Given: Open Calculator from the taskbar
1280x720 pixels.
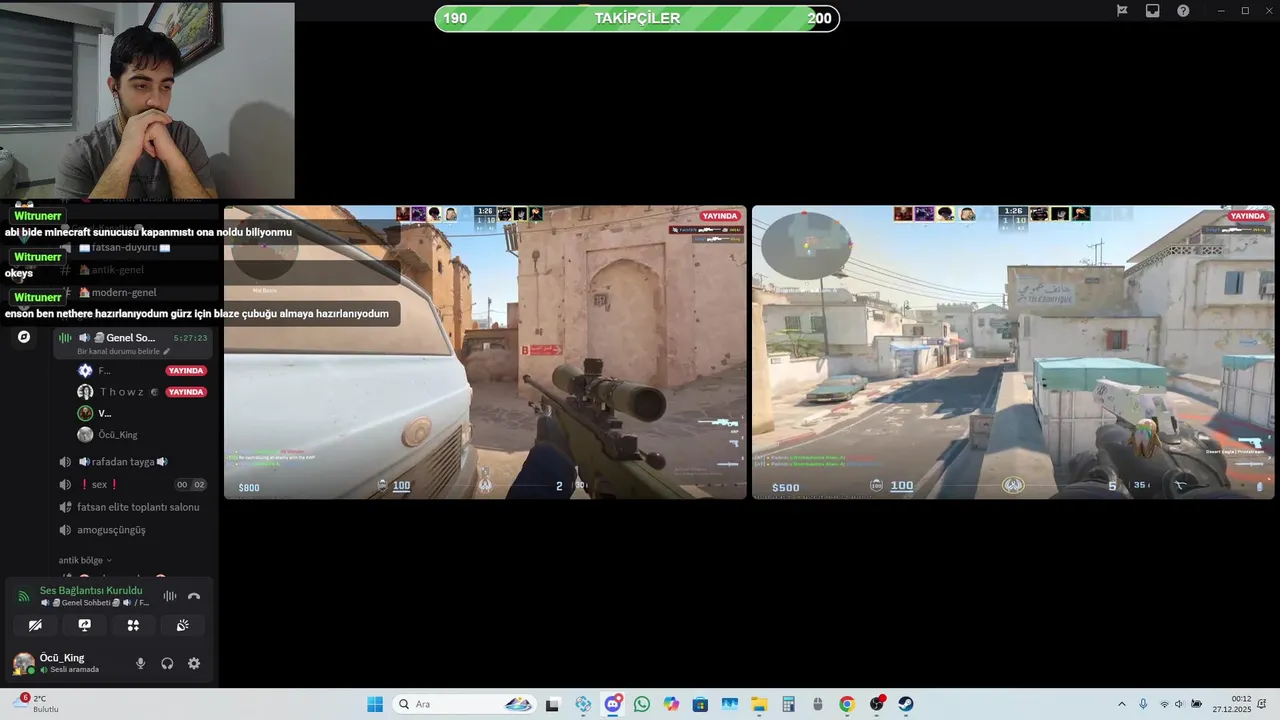Looking at the screenshot, I should click(788, 704).
